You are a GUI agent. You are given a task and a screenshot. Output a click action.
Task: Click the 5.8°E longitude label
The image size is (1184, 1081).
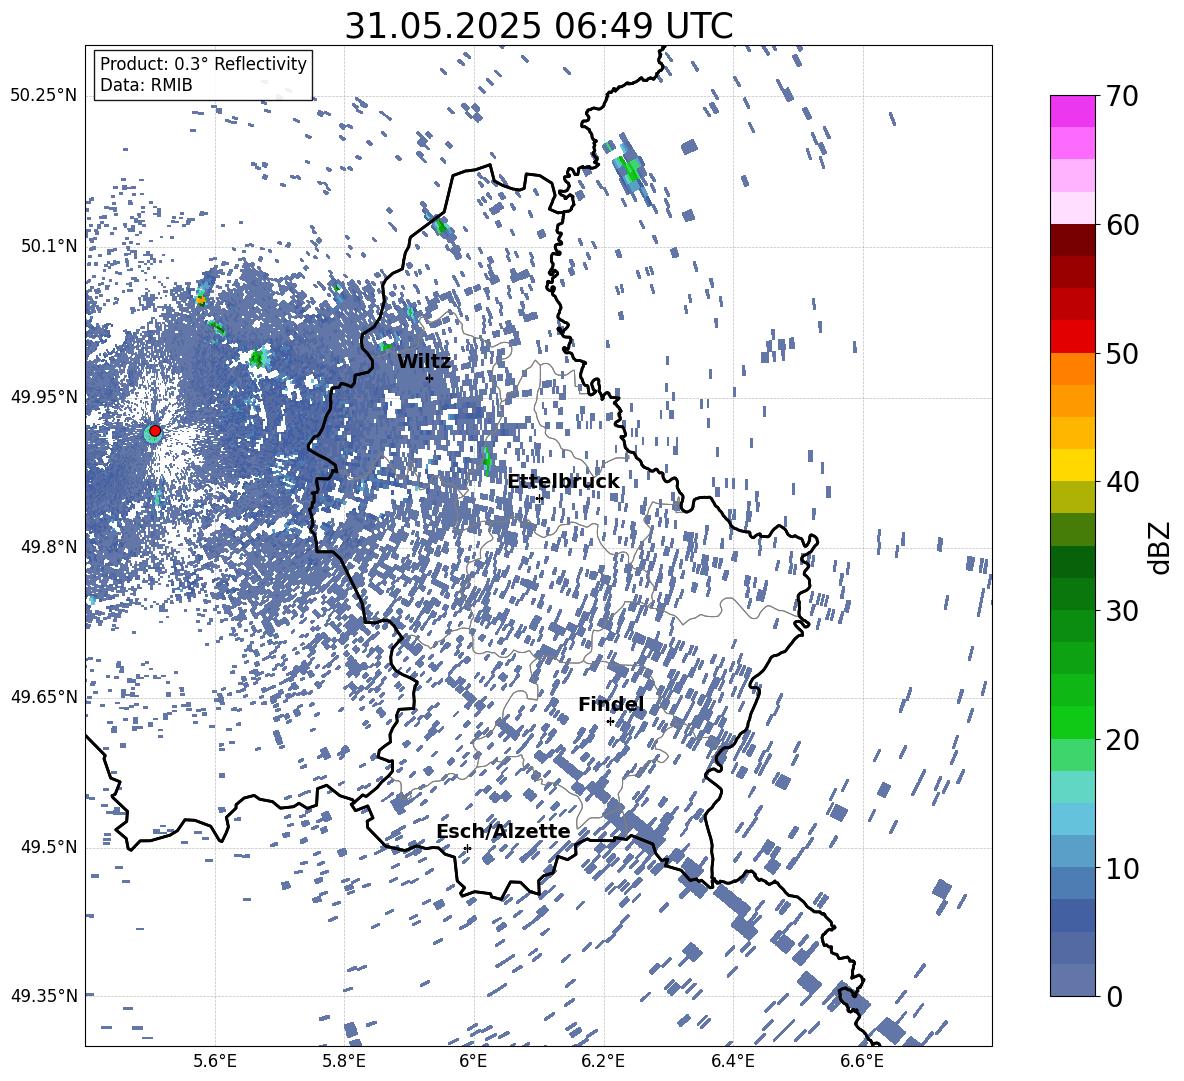coord(344,1061)
